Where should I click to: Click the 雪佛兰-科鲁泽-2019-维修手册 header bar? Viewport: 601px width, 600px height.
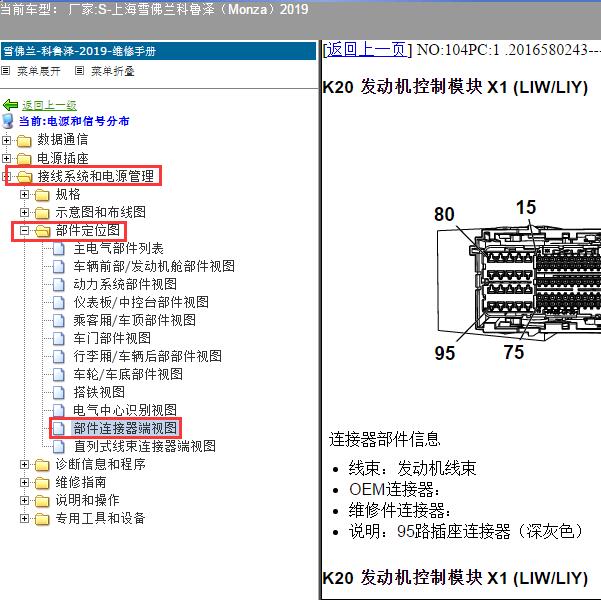click(x=158, y=51)
